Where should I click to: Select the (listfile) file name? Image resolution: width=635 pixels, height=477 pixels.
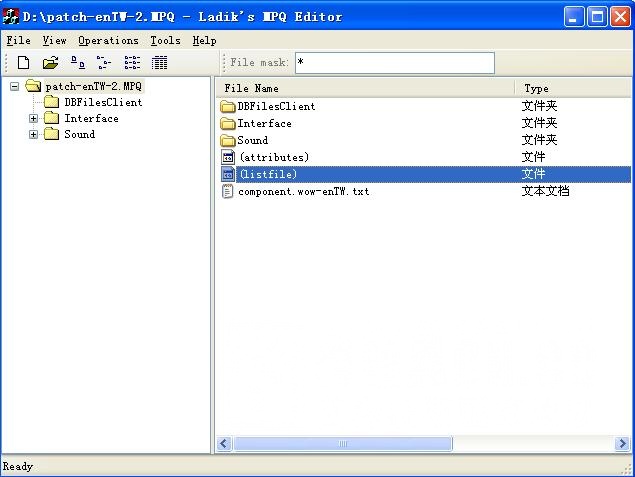pos(268,175)
